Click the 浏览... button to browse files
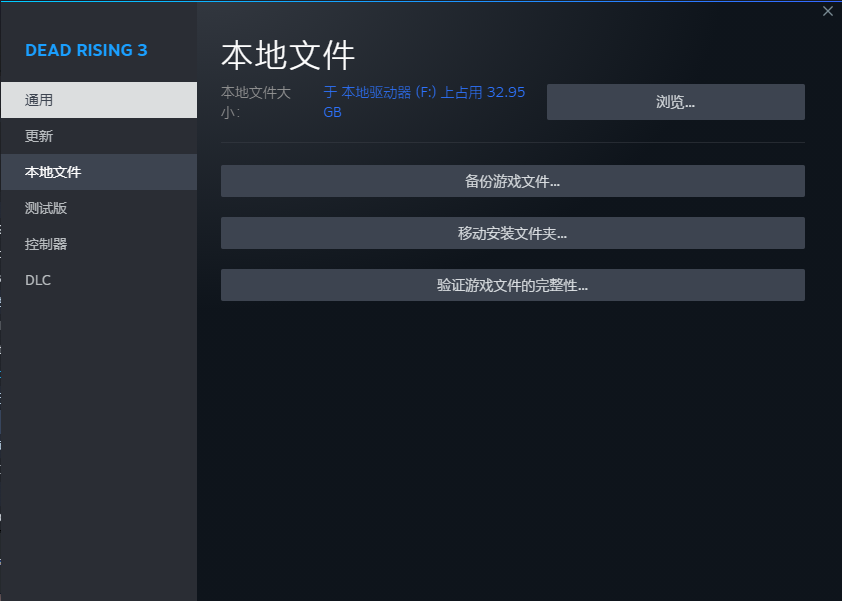Viewport: 842px width, 601px height. click(x=675, y=101)
